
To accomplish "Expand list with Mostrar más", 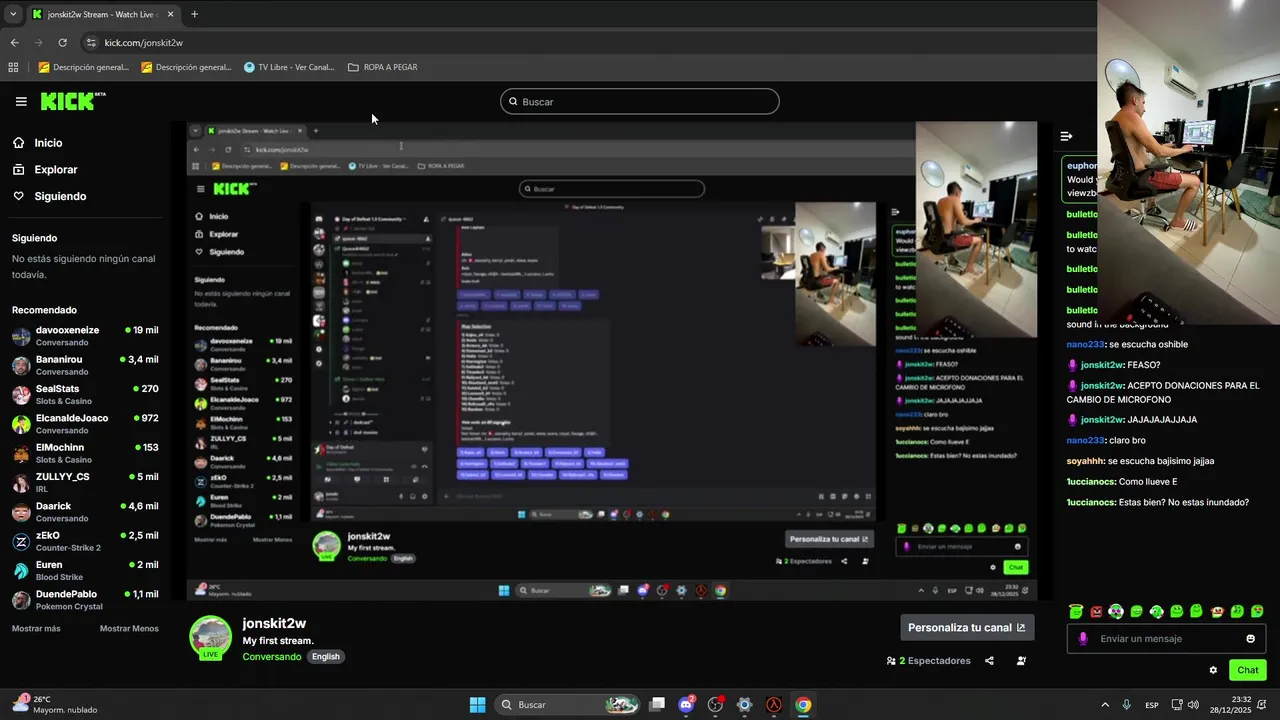I will tap(36, 628).
